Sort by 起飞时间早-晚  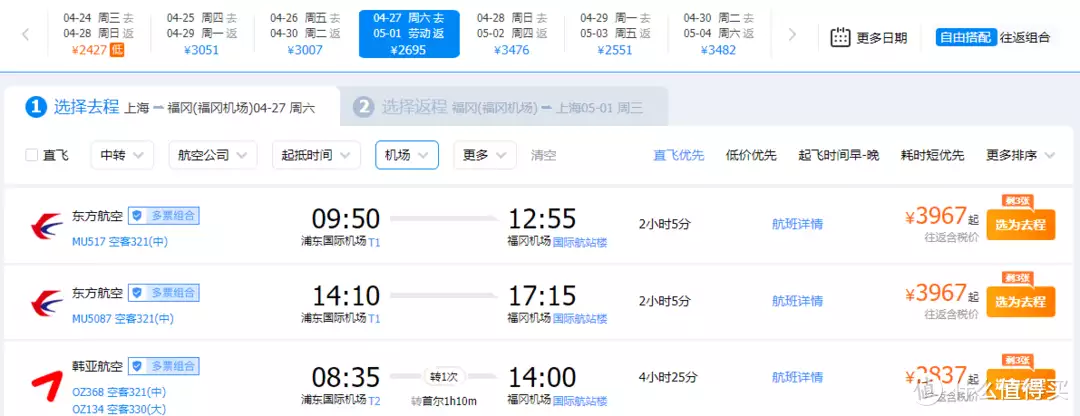839,155
